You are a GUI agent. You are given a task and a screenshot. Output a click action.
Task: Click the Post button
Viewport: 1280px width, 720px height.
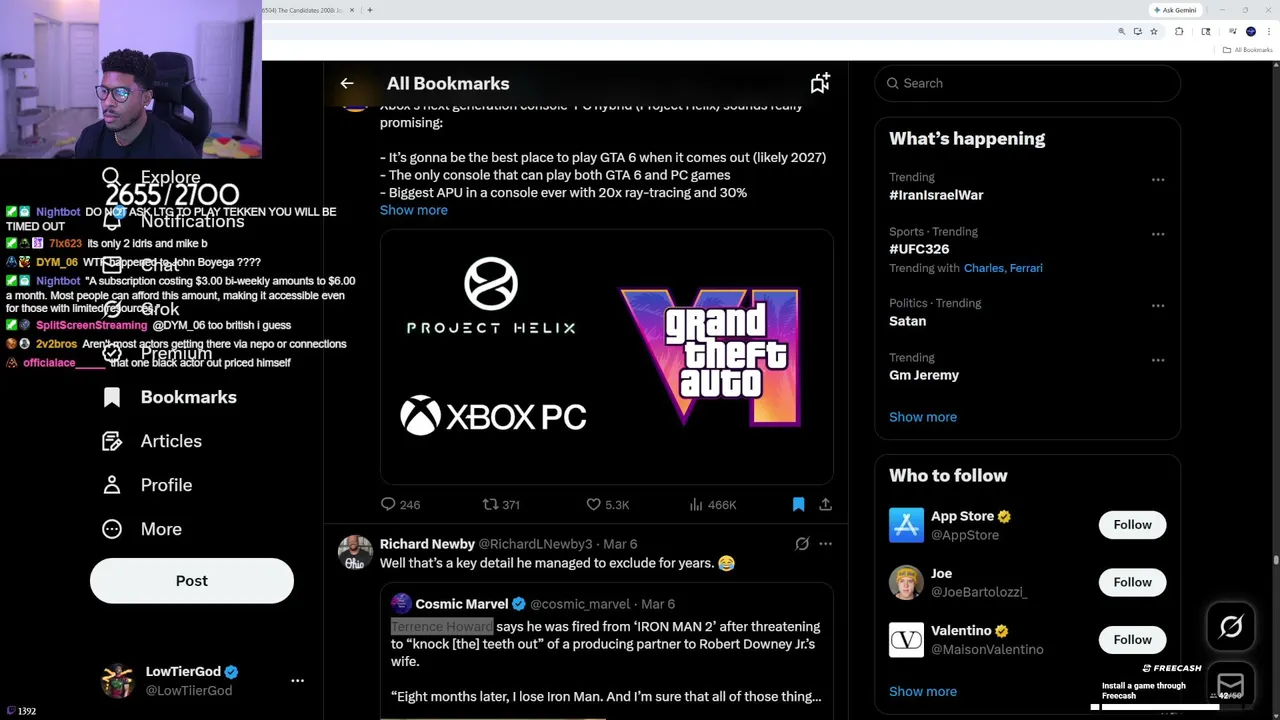tap(192, 581)
